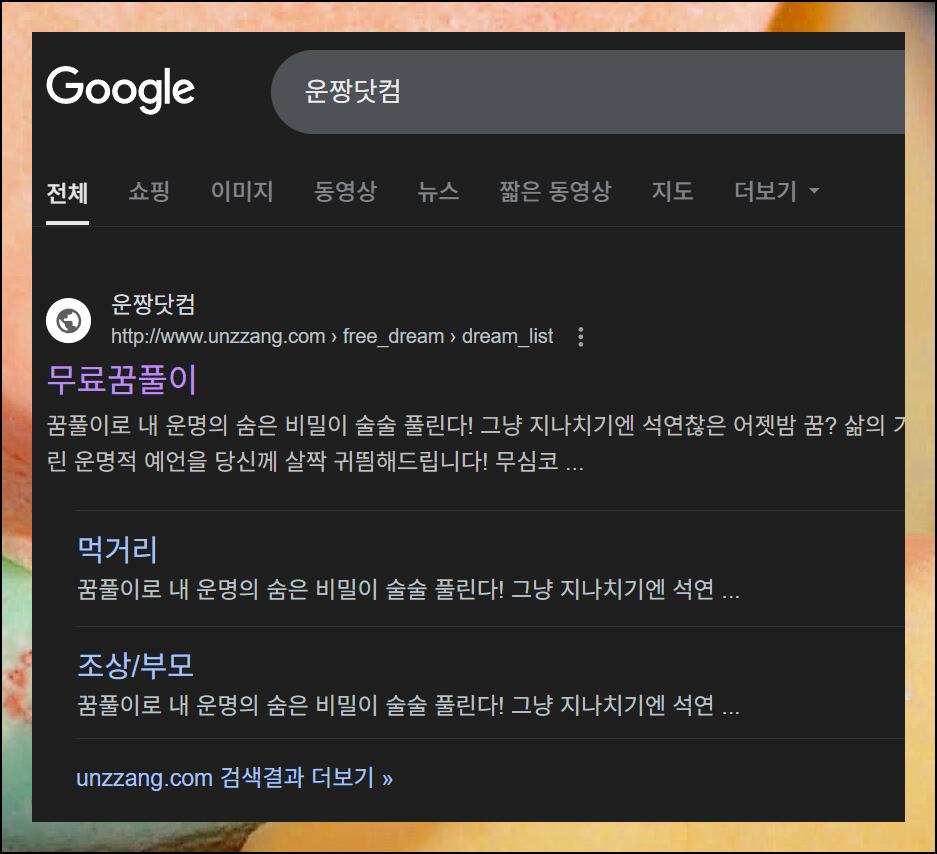Click the 조상/부모 description snippet text

click(x=408, y=706)
